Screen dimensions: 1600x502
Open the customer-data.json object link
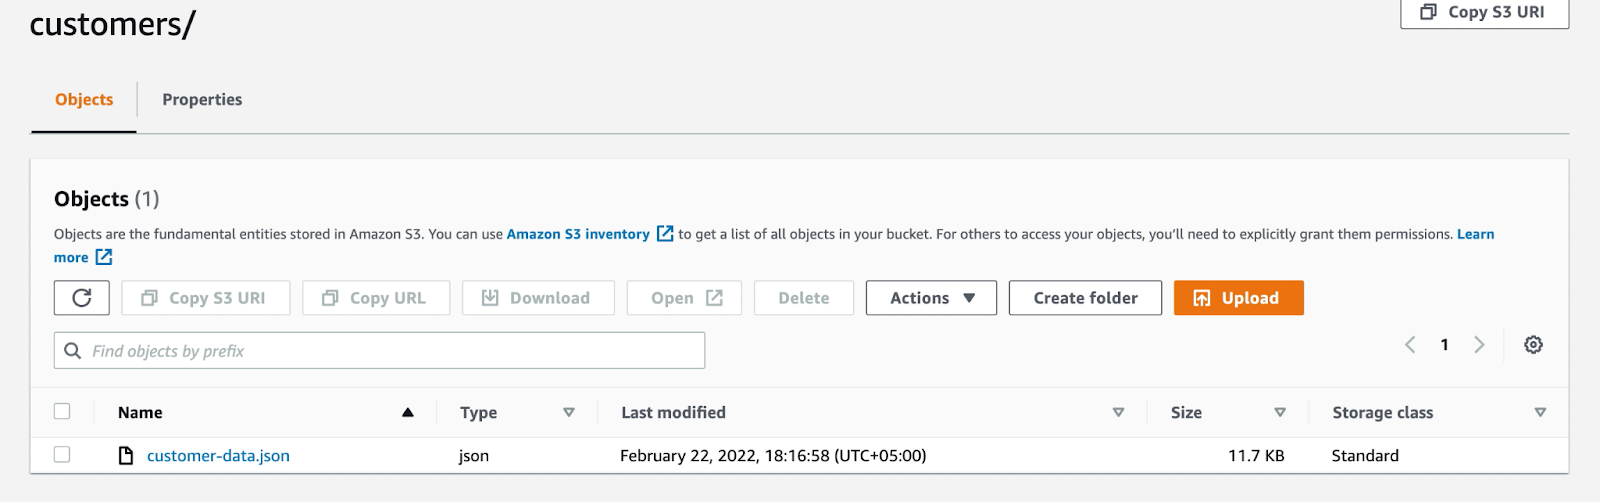[218, 456]
